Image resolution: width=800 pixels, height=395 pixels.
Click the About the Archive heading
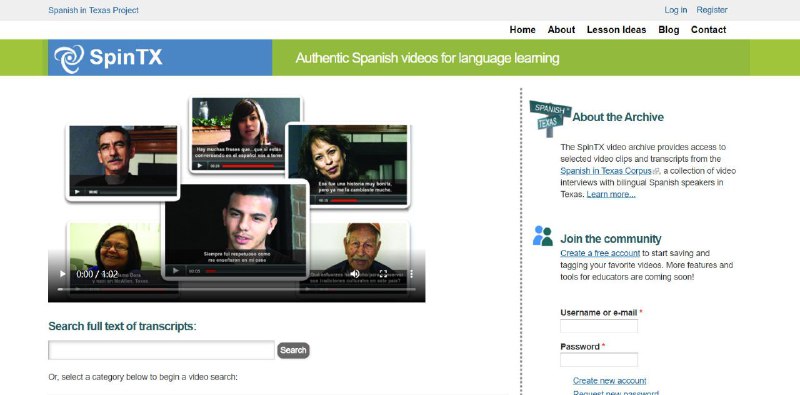click(618, 117)
